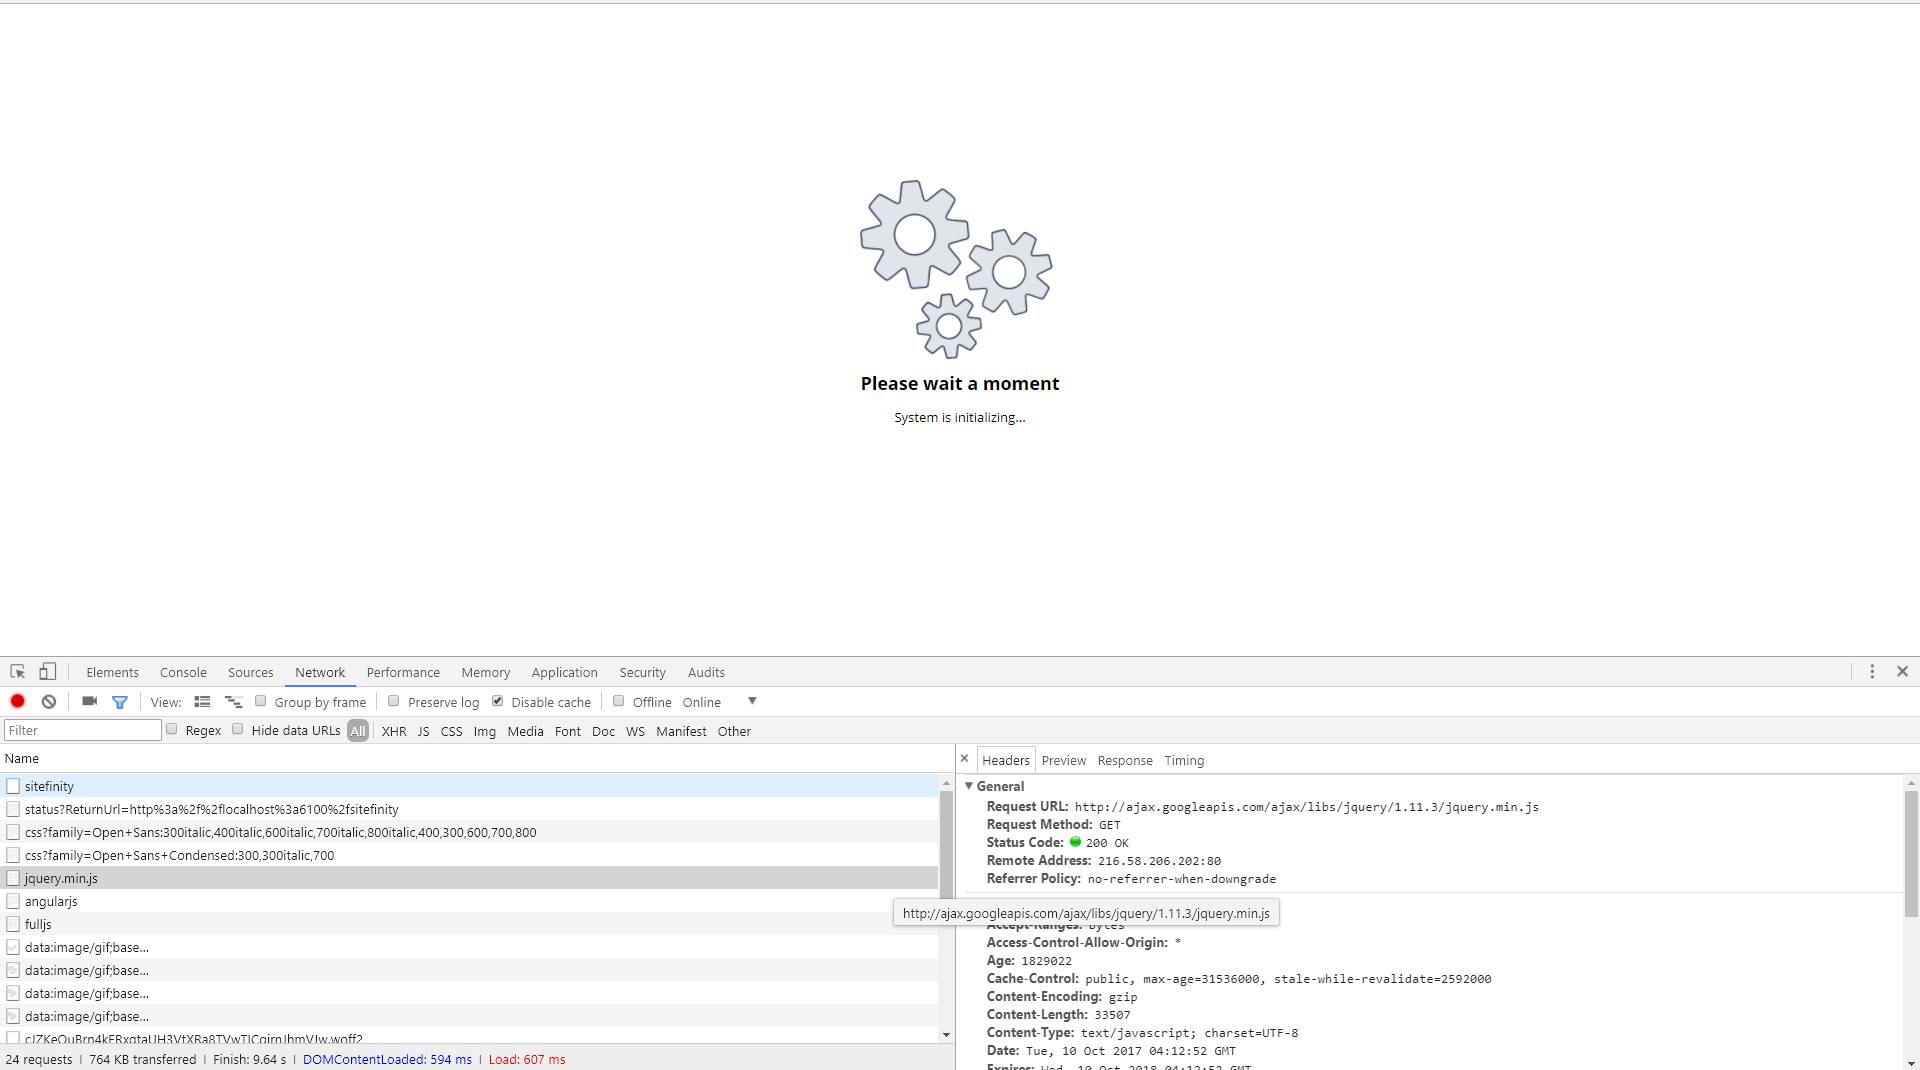Viewport: 1920px width, 1070px height.
Task: Select the angularjs request row
Action: click(x=469, y=901)
